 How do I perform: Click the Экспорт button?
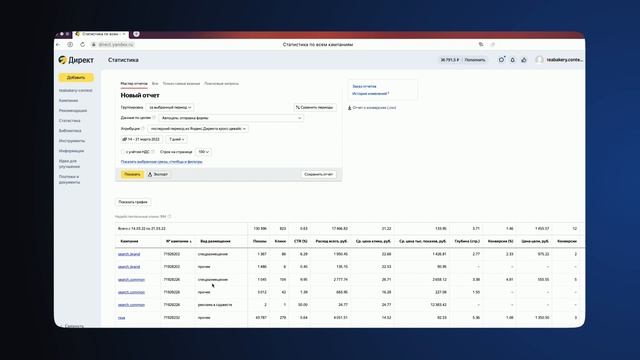tap(158, 174)
